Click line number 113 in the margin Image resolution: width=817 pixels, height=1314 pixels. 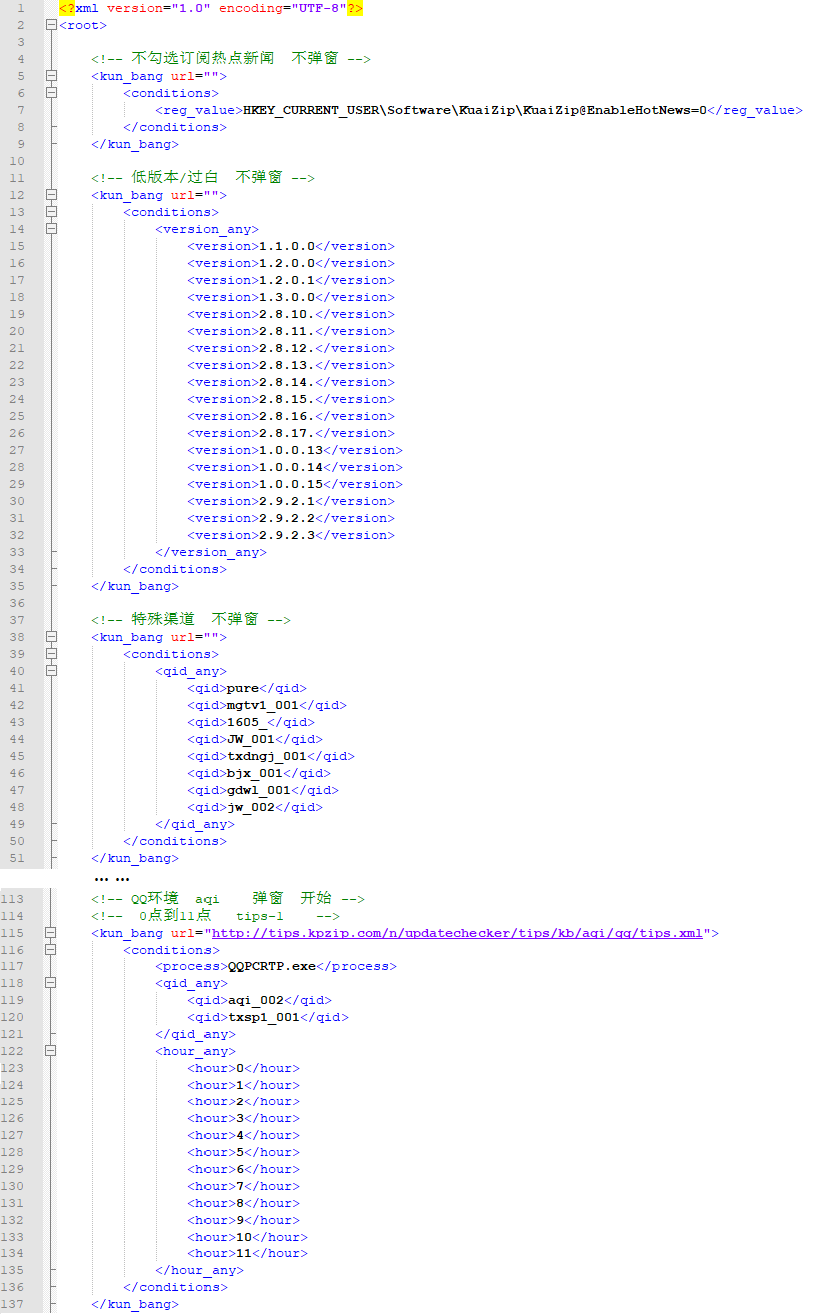14,899
